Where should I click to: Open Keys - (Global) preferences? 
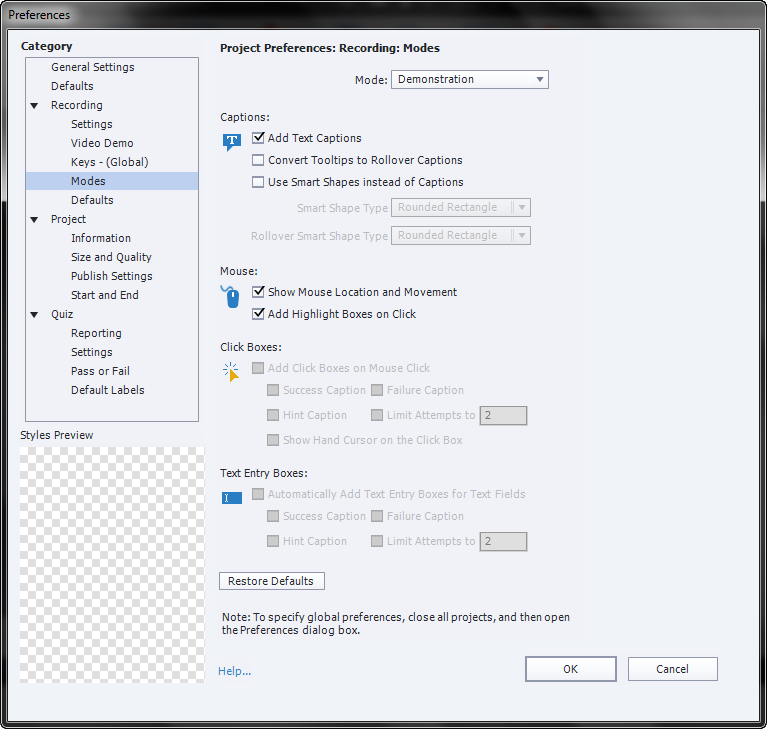[x=110, y=162]
